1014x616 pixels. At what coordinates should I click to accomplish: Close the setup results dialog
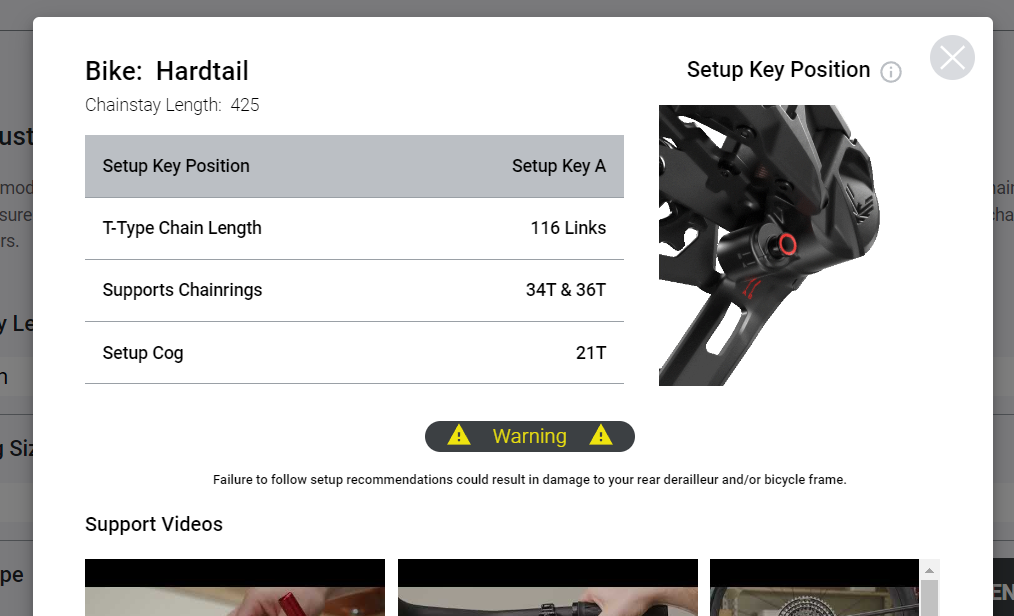pyautogui.click(x=952, y=58)
